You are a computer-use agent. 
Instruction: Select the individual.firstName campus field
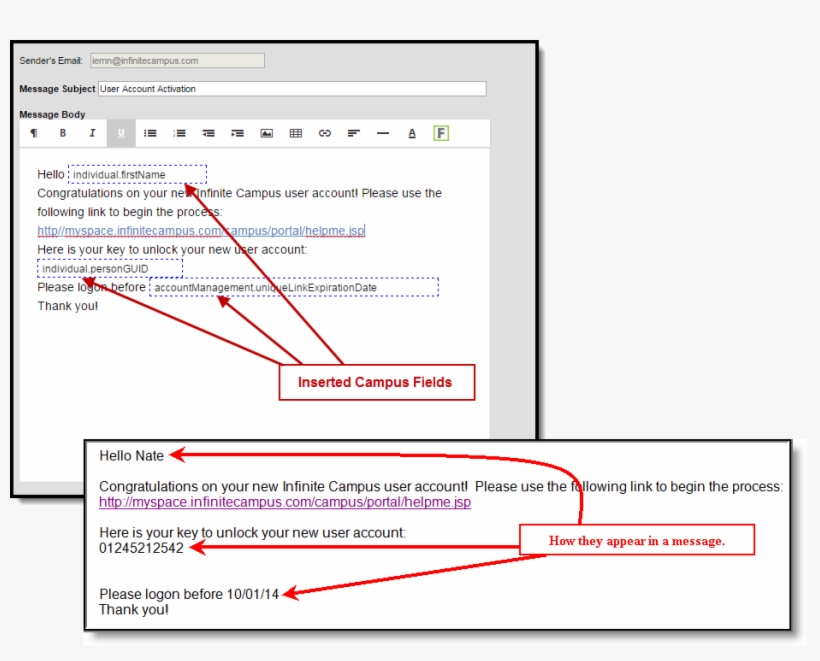point(137,175)
